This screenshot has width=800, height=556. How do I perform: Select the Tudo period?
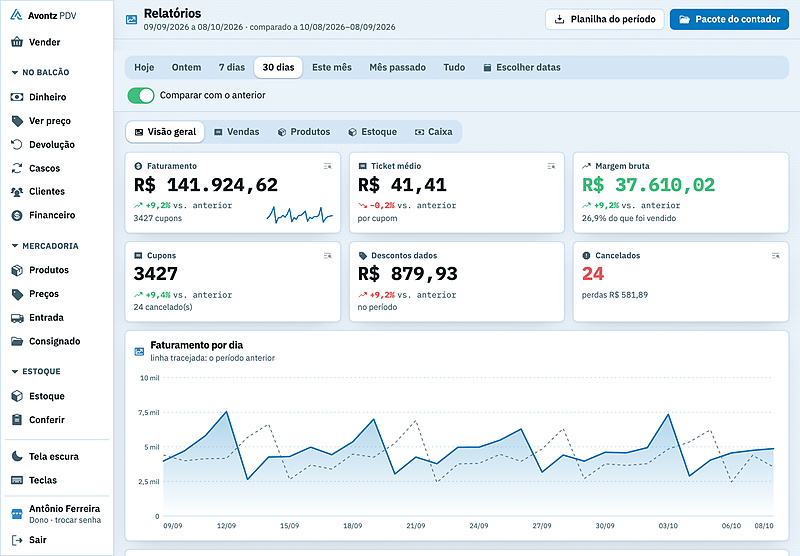(x=454, y=67)
